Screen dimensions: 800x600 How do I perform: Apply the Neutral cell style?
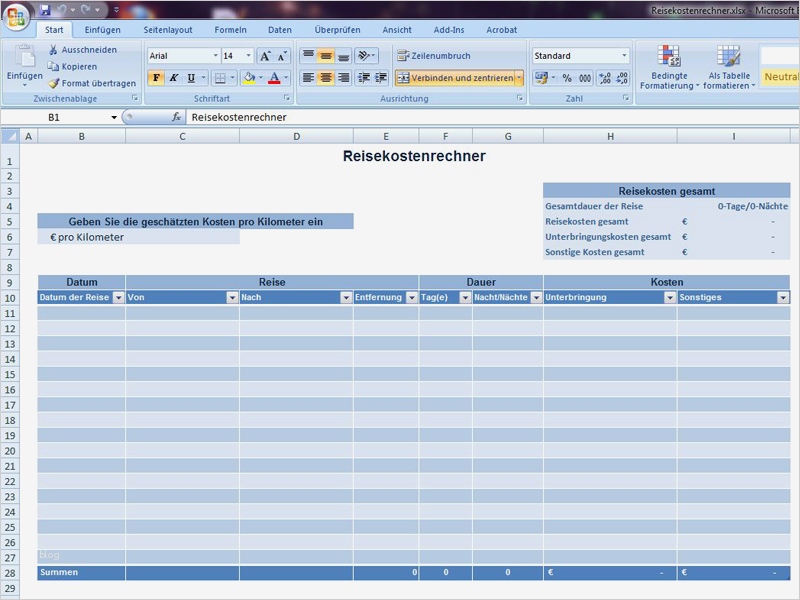click(780, 77)
